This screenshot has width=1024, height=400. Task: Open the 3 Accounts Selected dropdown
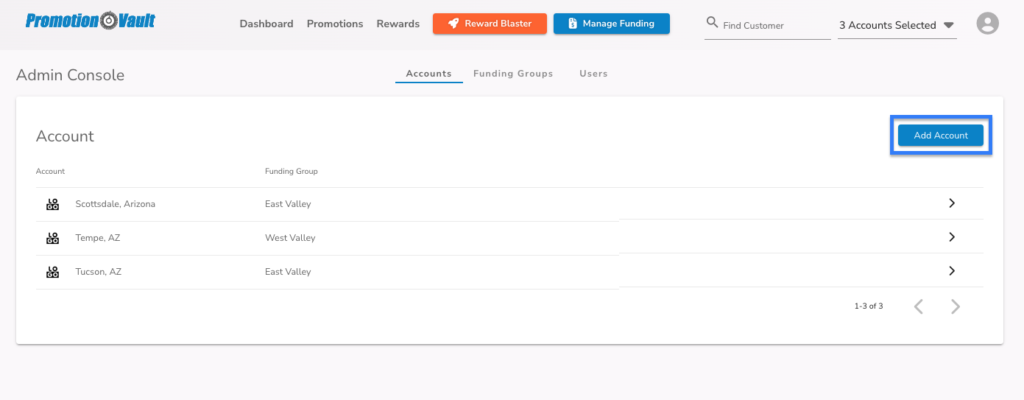(x=897, y=25)
